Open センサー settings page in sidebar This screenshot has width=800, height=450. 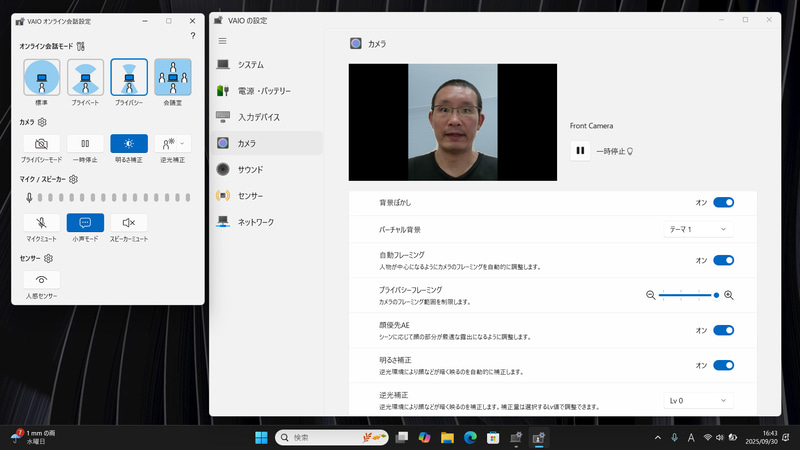267,196
